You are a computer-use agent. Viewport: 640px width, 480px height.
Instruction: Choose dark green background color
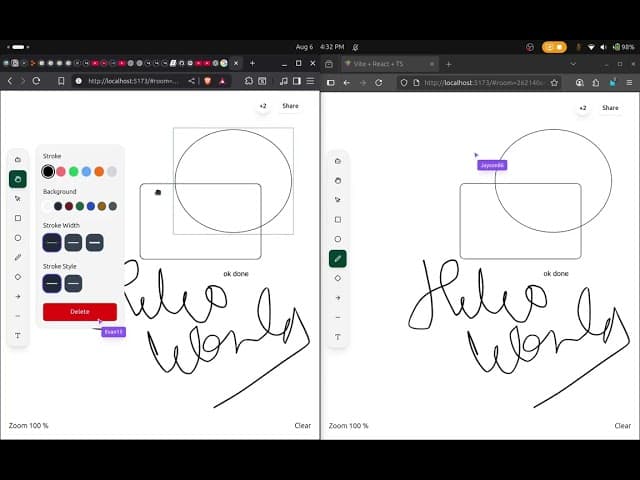click(x=80, y=207)
